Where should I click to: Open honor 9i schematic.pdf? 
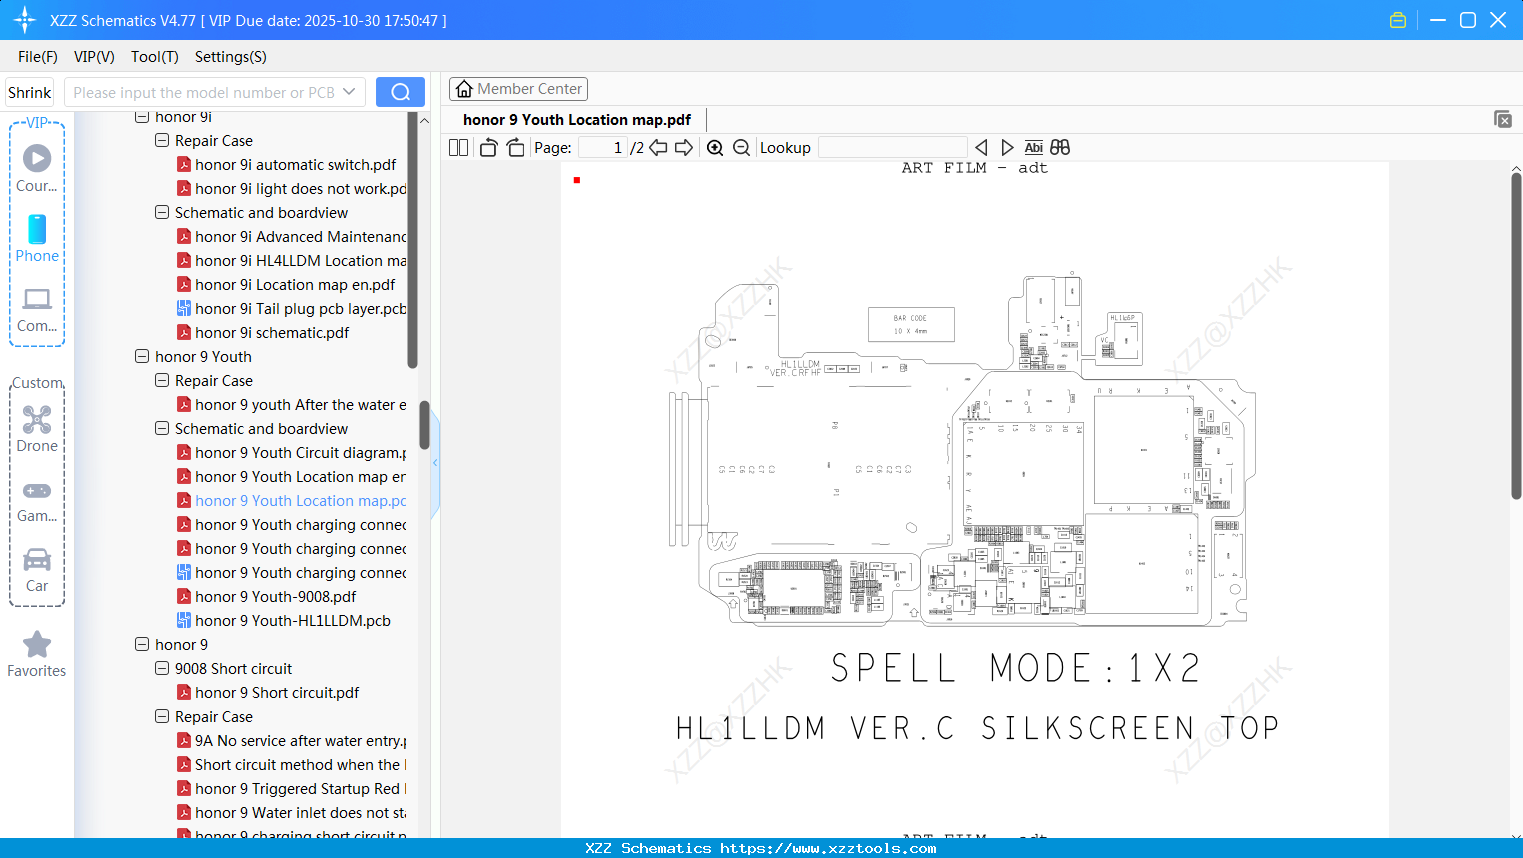coord(263,333)
